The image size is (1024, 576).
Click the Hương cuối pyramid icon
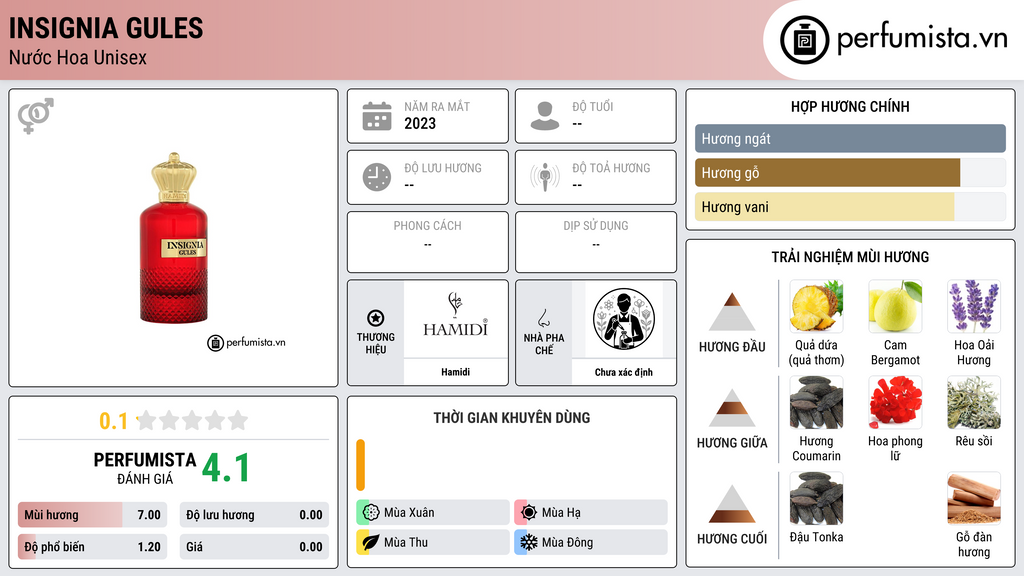[732, 504]
